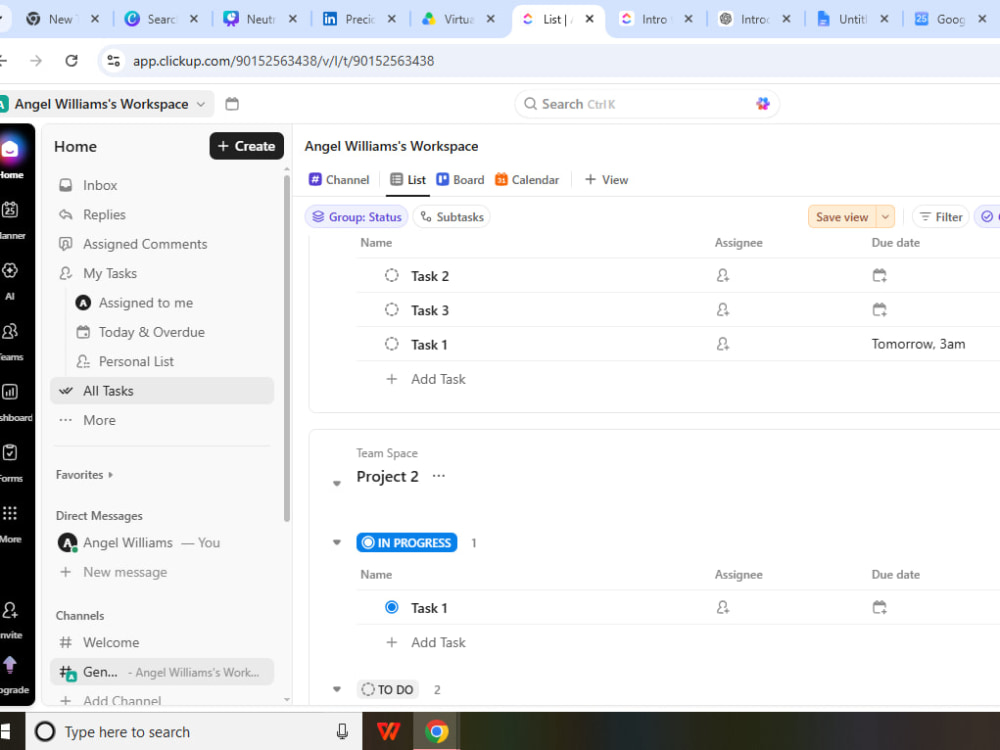Open Project 2 ellipsis options
1000x750 pixels.
point(439,476)
